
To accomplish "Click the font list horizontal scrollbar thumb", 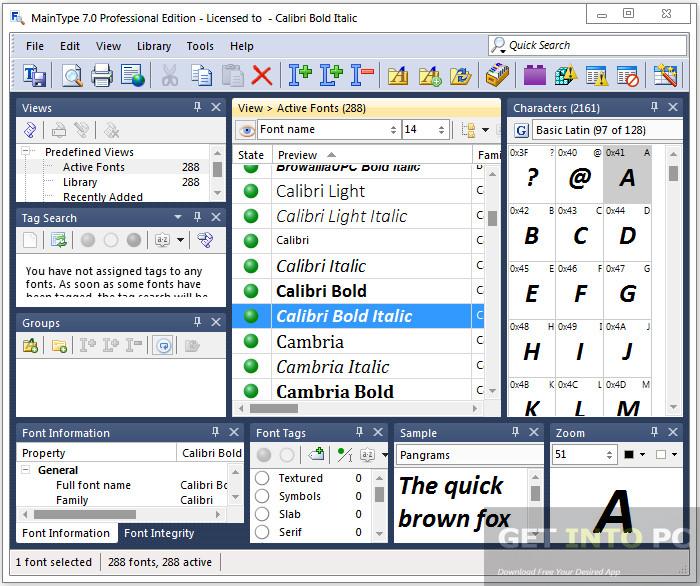I will 274,408.
